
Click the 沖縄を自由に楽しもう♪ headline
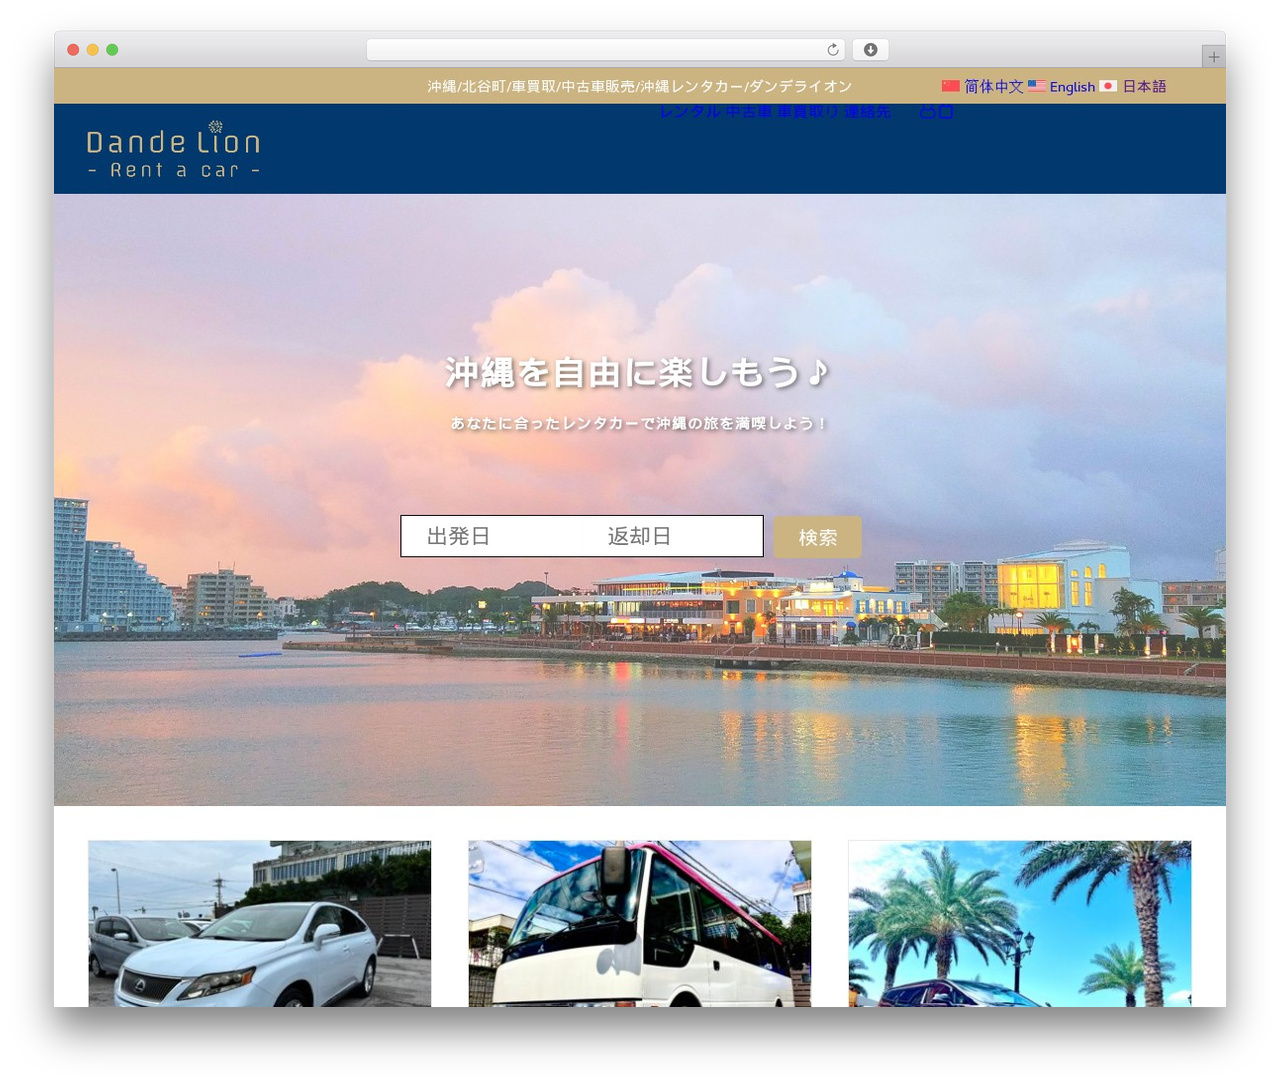638,373
